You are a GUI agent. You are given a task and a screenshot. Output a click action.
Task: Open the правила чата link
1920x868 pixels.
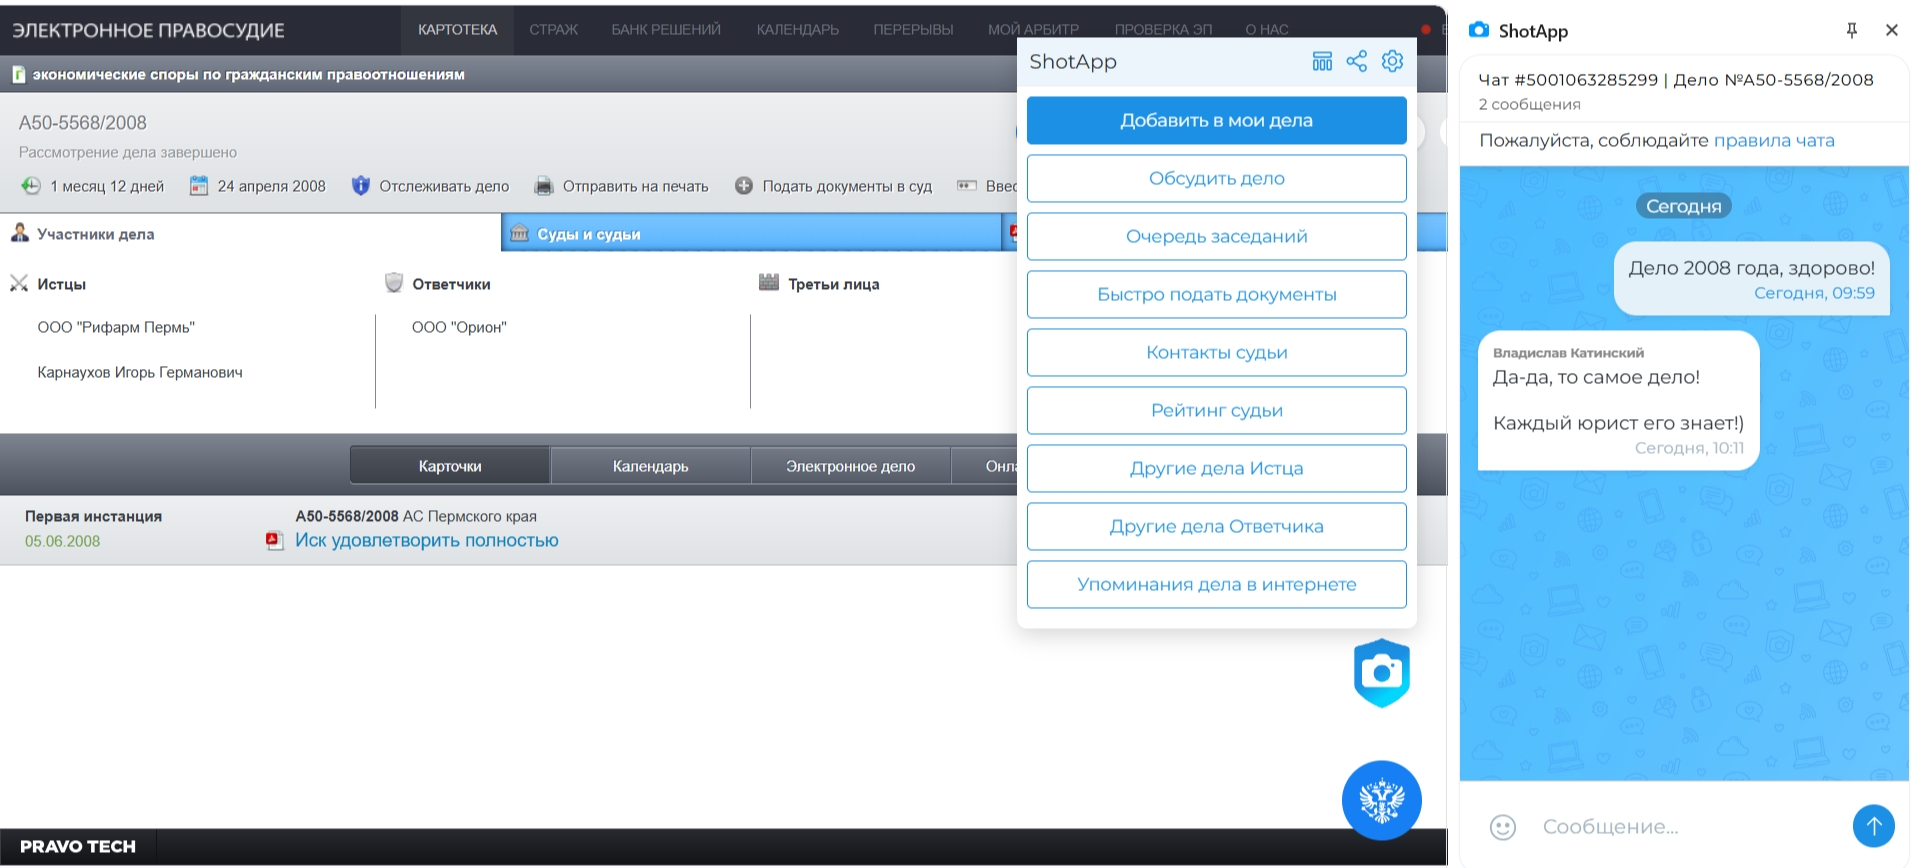[1774, 141]
